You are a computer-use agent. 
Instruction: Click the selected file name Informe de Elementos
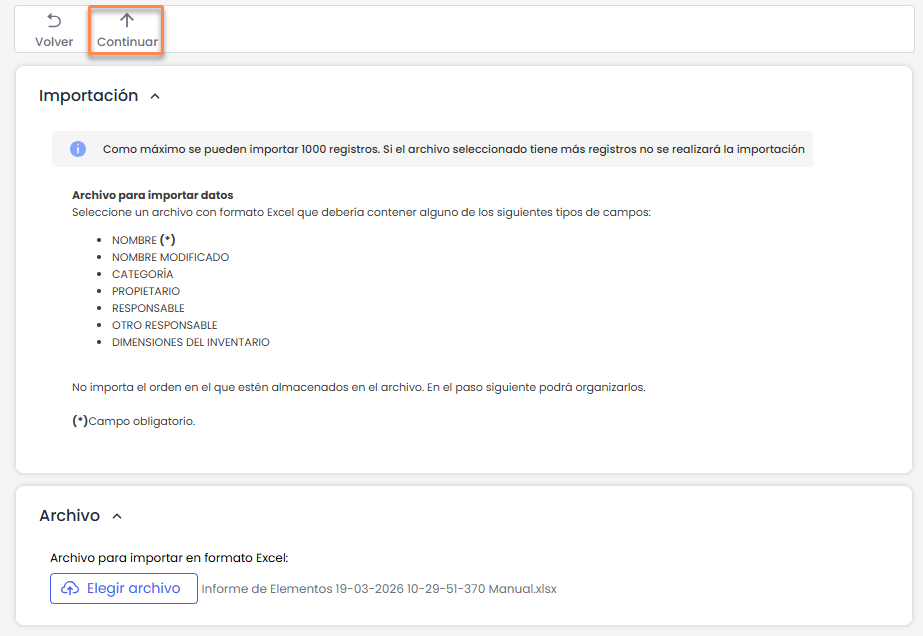(379, 589)
